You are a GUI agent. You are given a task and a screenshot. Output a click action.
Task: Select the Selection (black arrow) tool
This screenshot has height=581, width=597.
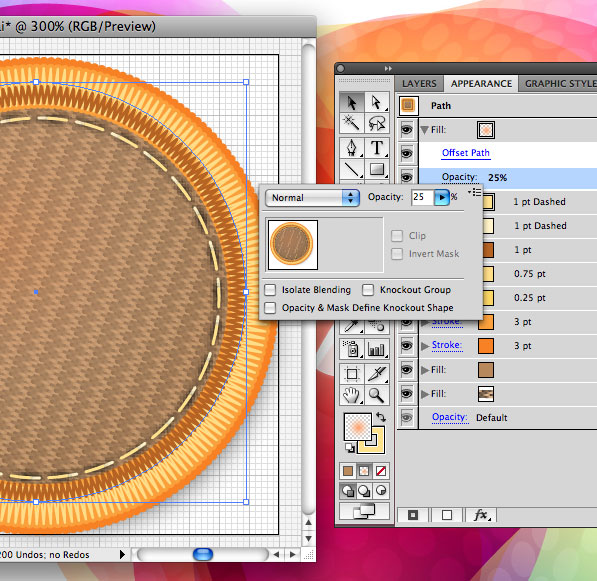(352, 102)
